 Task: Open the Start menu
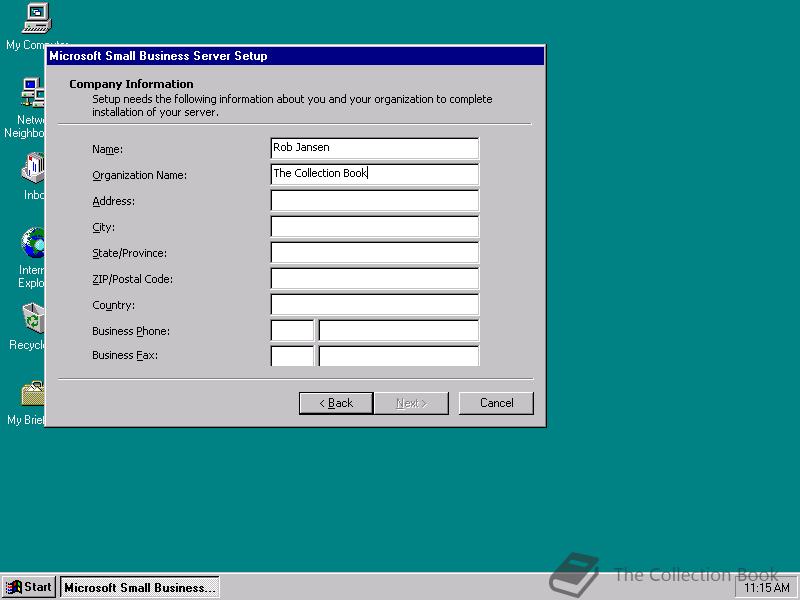click(27, 587)
